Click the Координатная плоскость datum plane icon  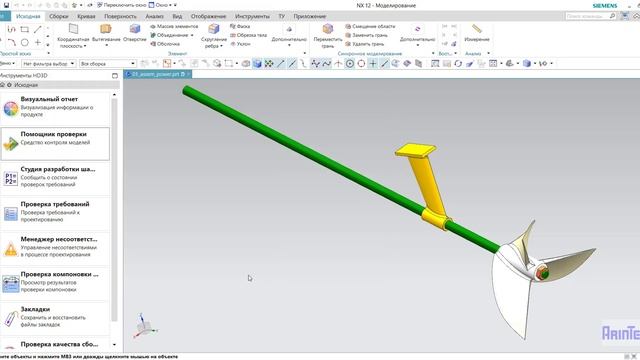[x=73, y=29]
